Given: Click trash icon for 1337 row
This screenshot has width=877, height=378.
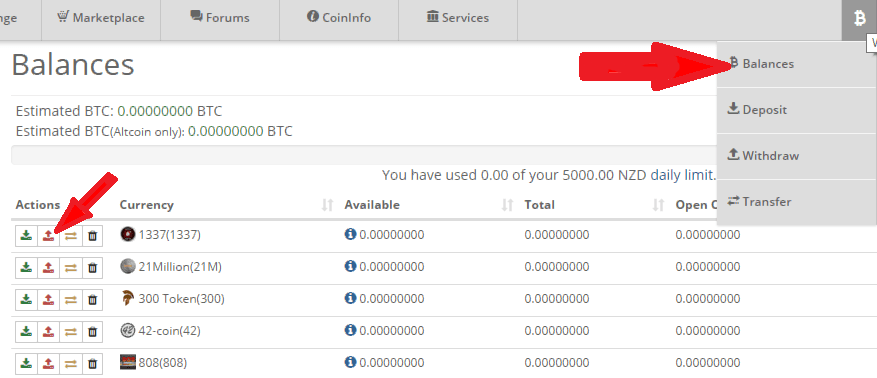Looking at the screenshot, I should tap(92, 236).
